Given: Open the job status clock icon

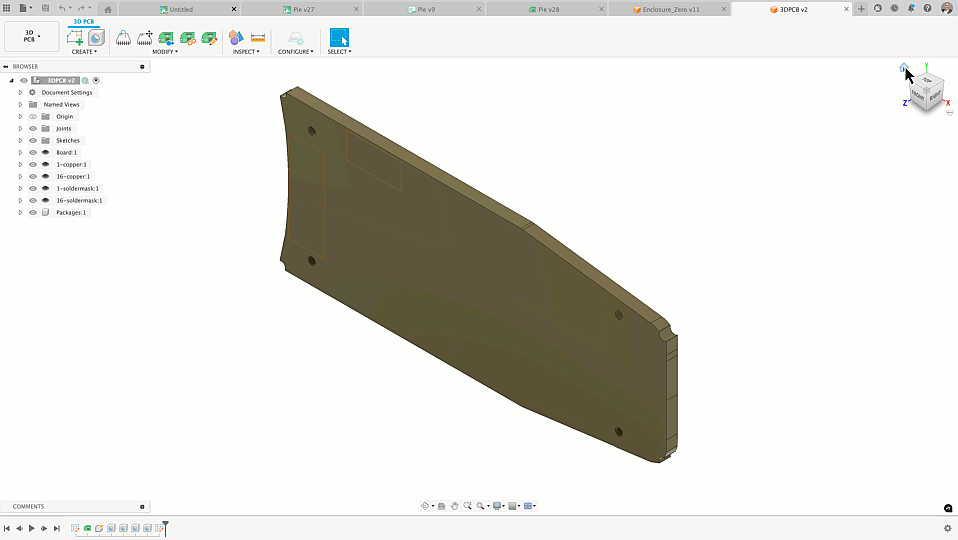Looking at the screenshot, I should [894, 9].
